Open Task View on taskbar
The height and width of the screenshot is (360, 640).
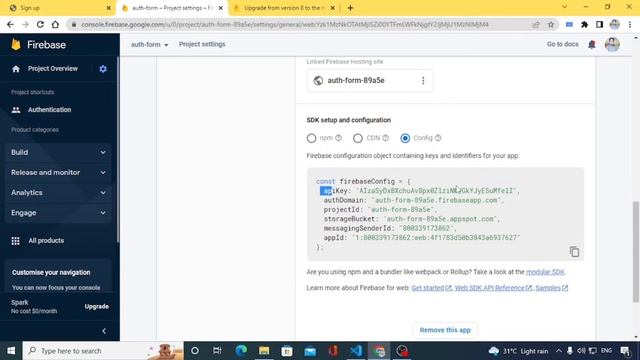[x=217, y=351]
